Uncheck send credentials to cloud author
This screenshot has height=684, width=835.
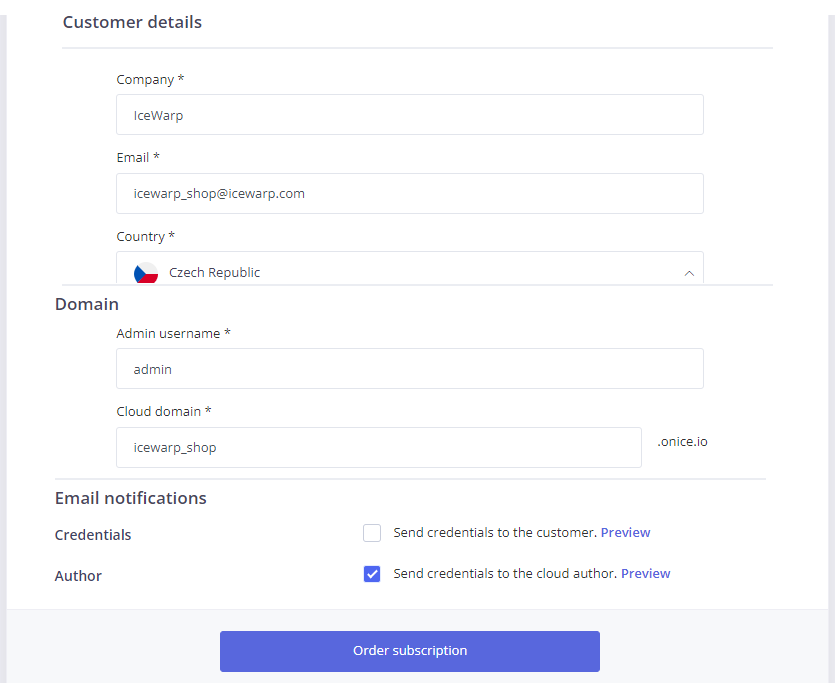point(372,574)
